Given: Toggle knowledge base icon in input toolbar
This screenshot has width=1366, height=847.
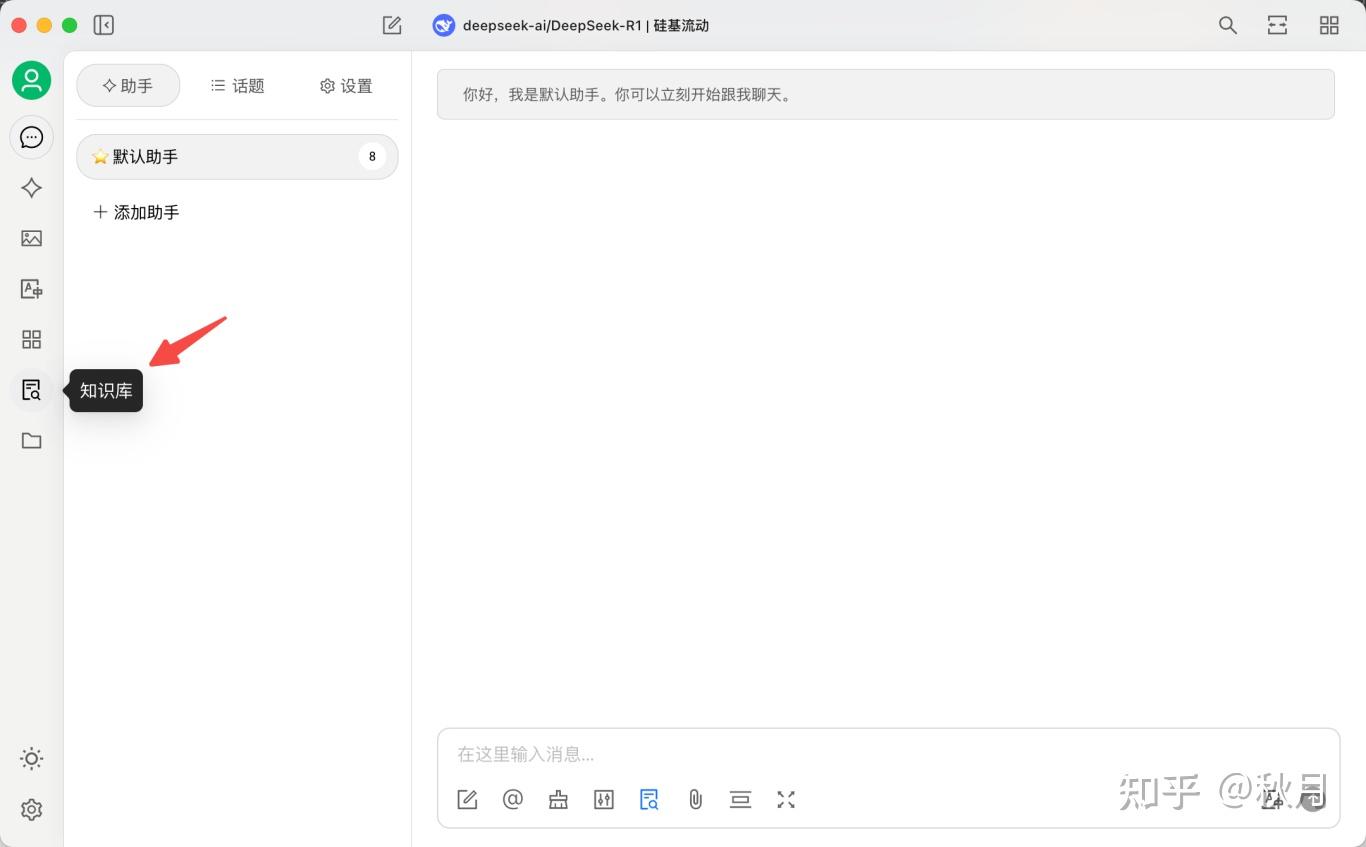Looking at the screenshot, I should [x=649, y=799].
